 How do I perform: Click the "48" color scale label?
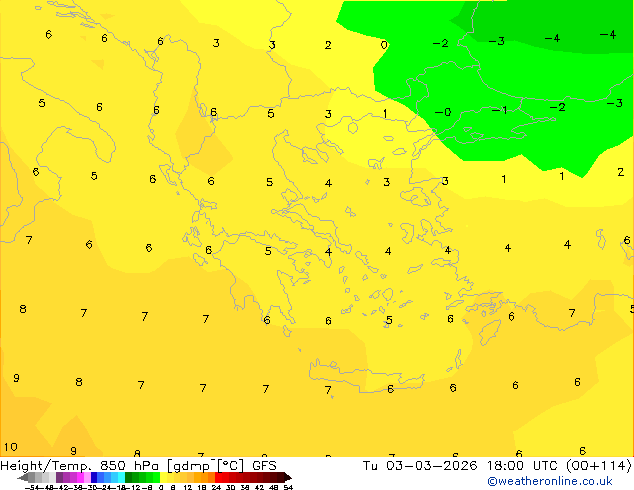click(x=274, y=488)
